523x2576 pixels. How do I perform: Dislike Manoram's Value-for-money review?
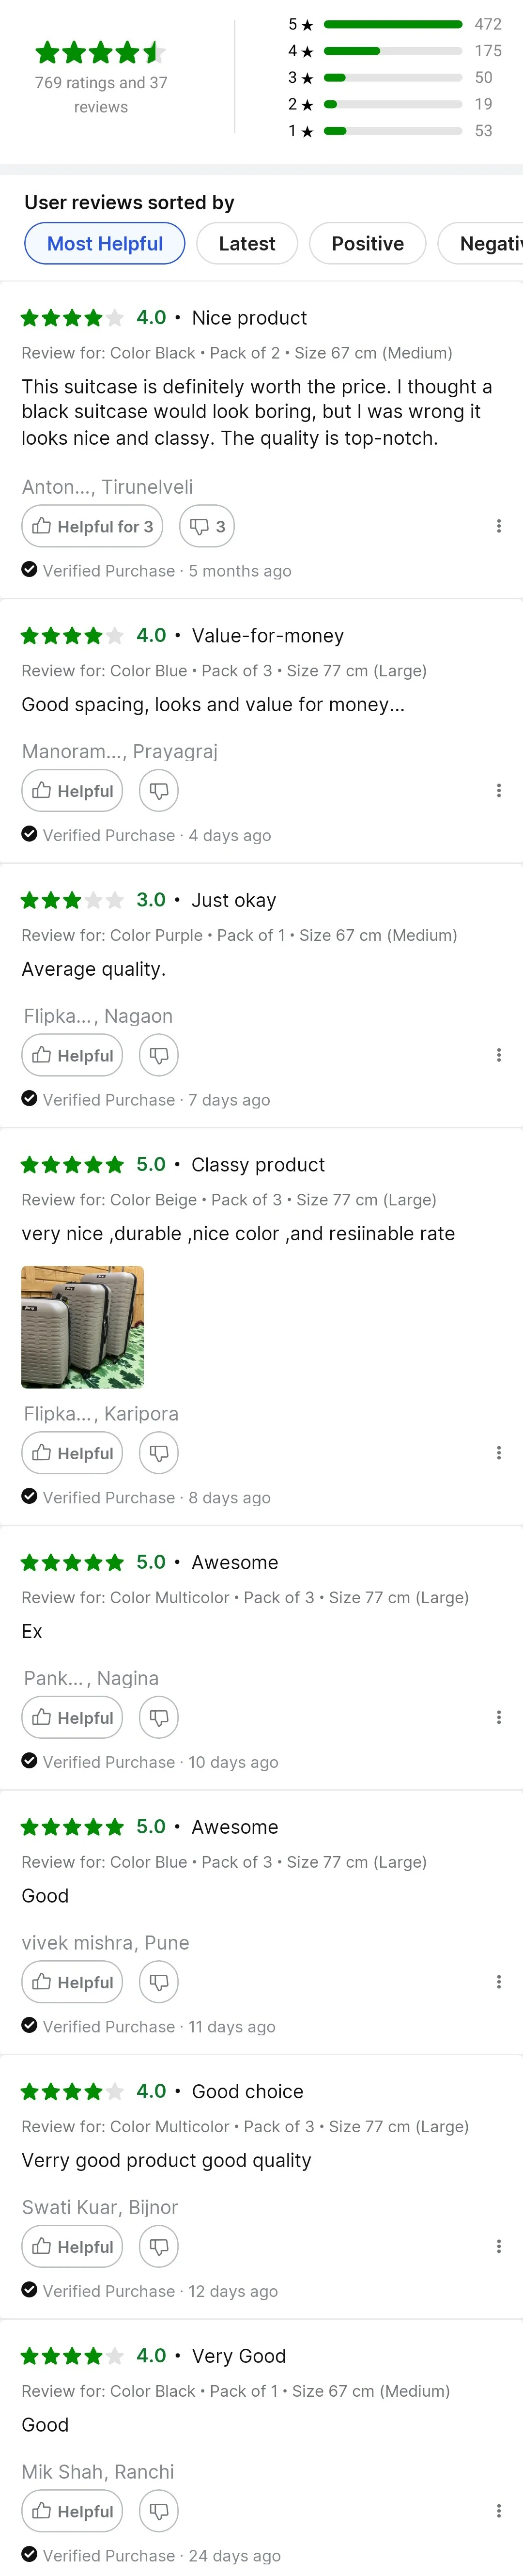tap(158, 791)
